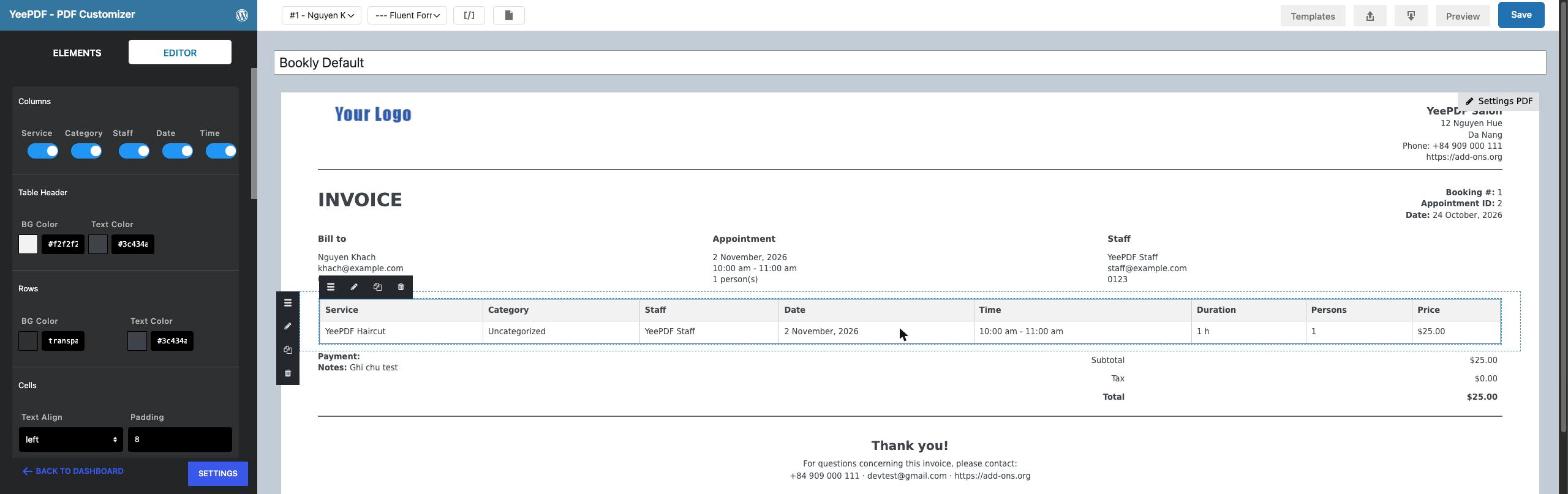This screenshot has width=1568, height=494.
Task: Click the 'YeePDF Haircut' table cell
Action: click(401, 331)
